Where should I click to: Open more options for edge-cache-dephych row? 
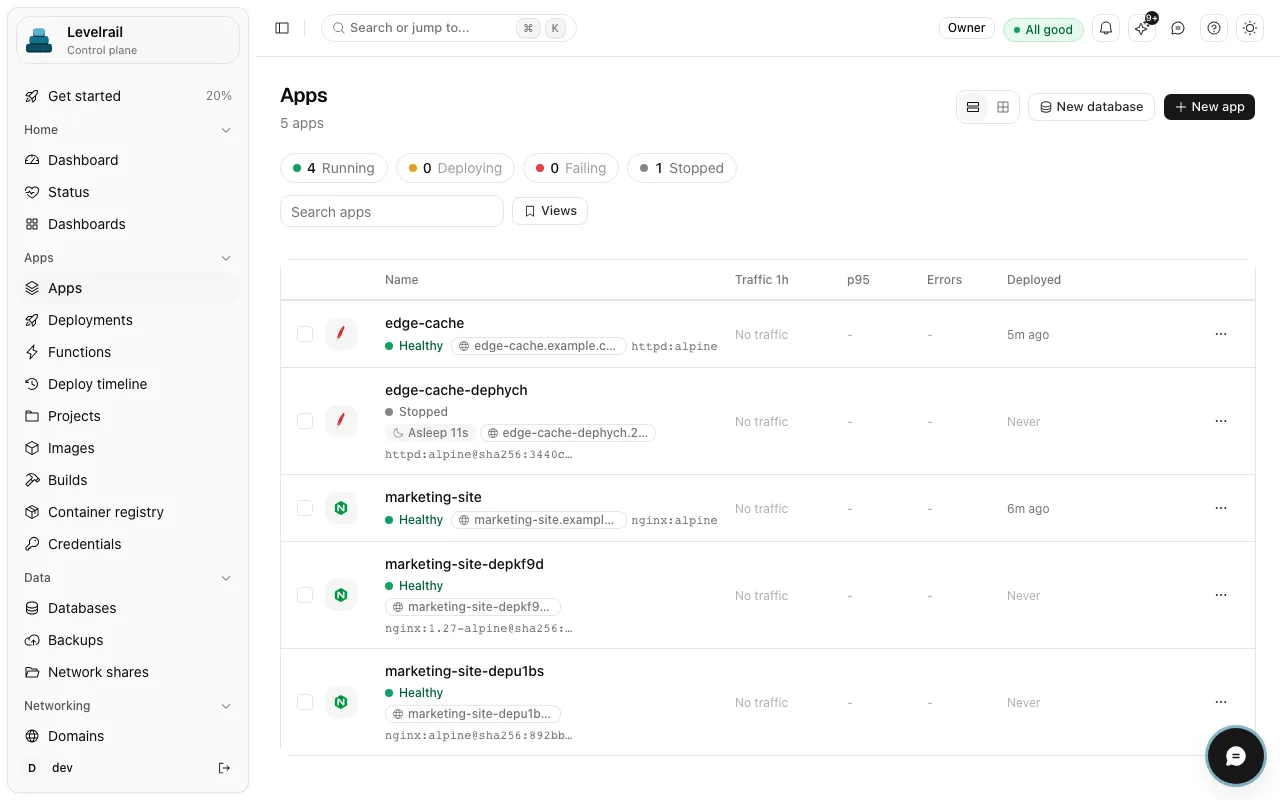(x=1221, y=421)
